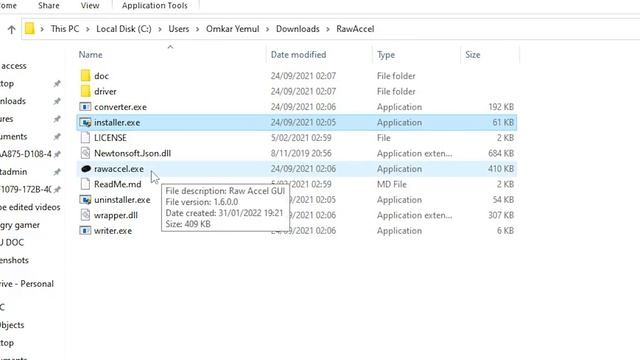Select the converter.exe application icon
The width and height of the screenshot is (640, 360).
tap(85, 107)
